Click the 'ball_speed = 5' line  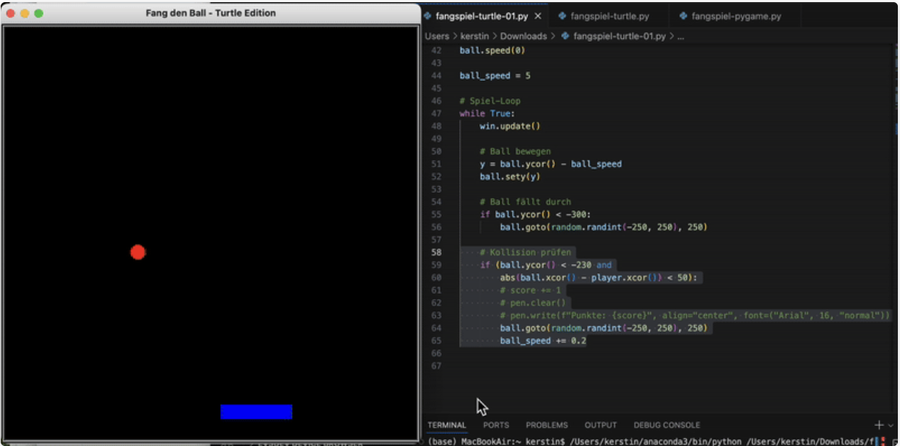(x=495, y=76)
